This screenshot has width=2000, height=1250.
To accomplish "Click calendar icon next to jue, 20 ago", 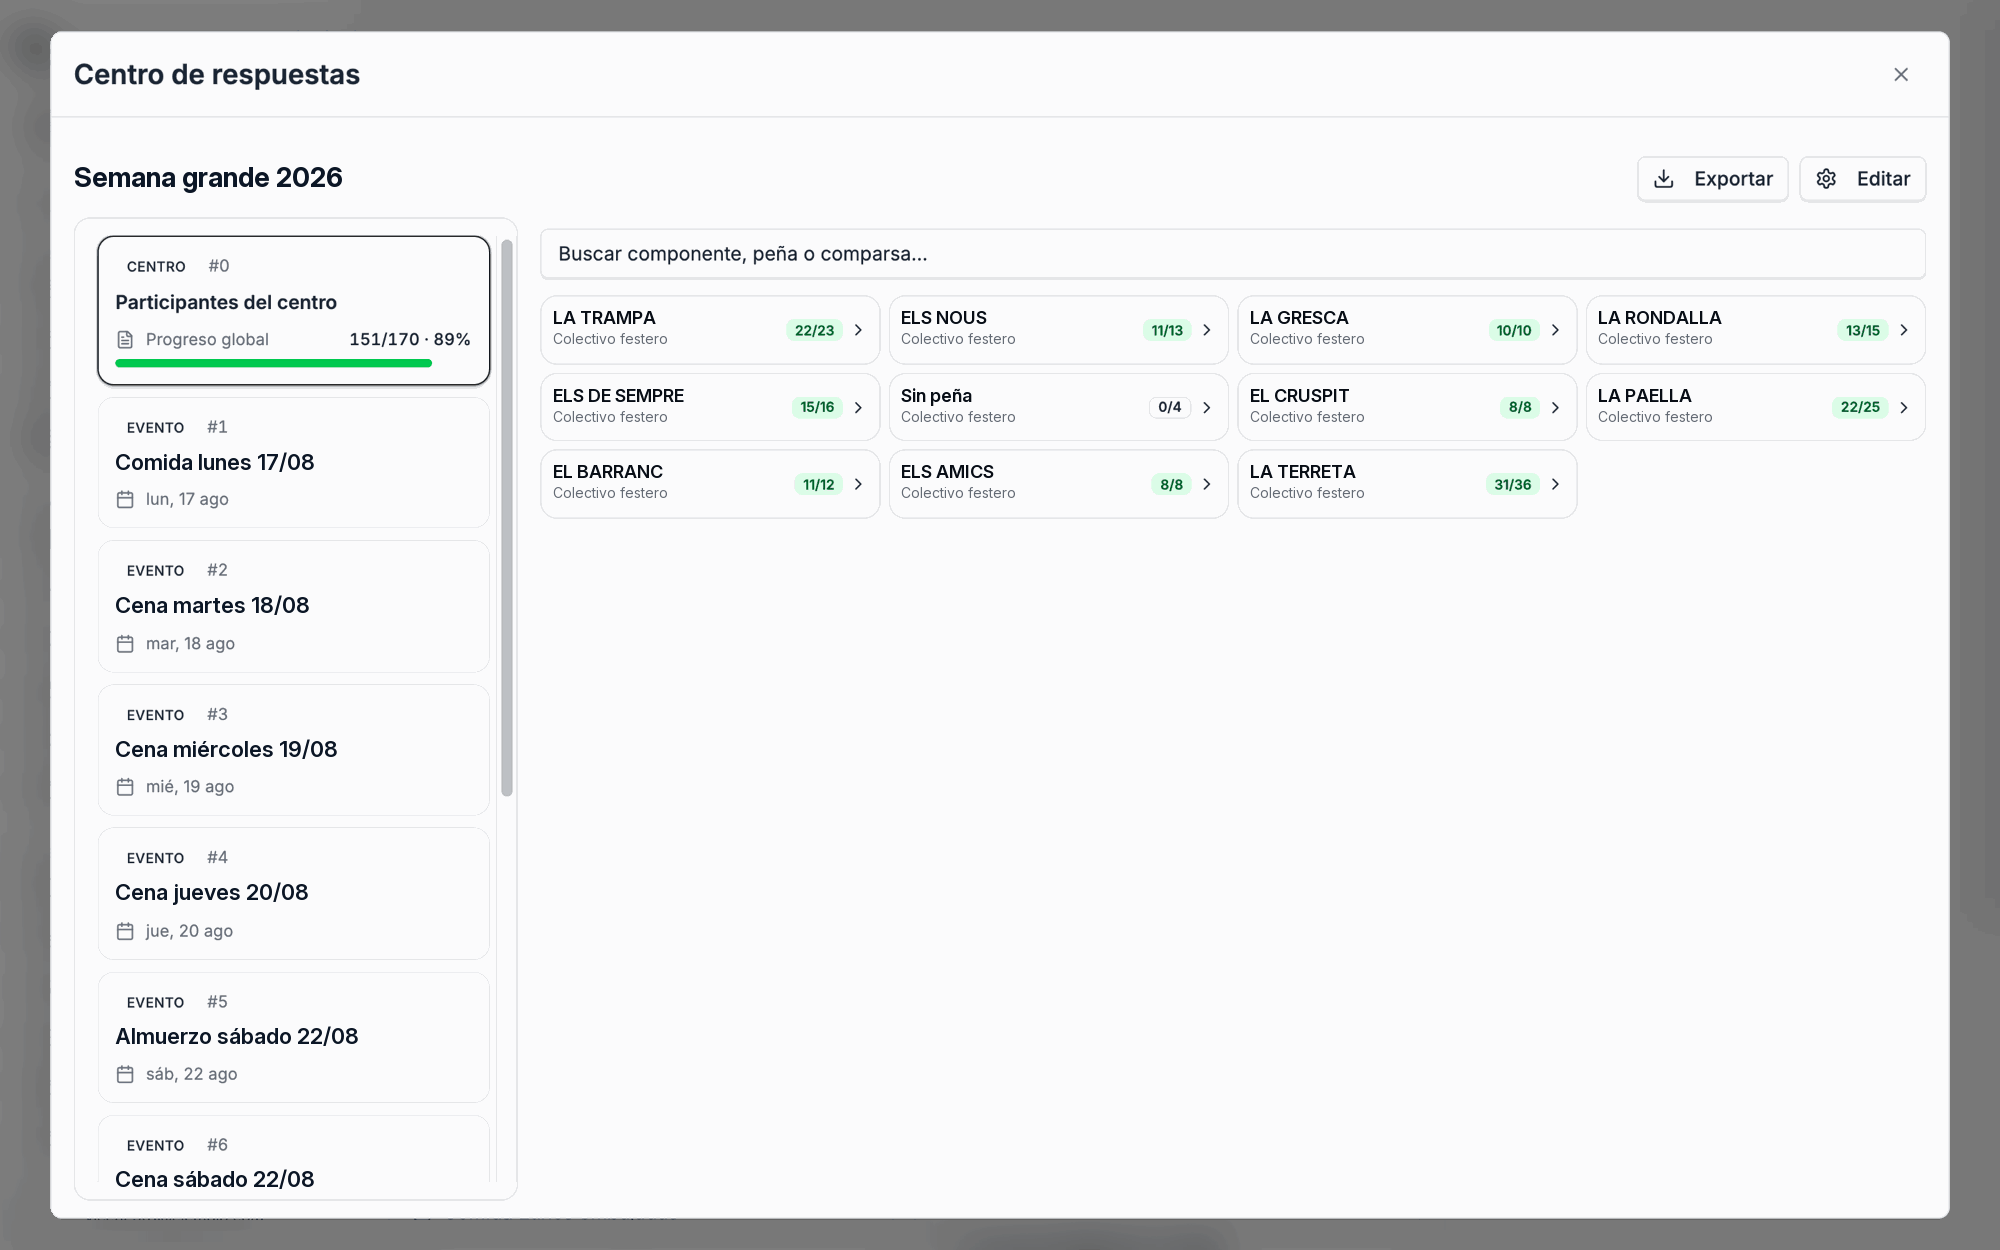I will [x=125, y=931].
